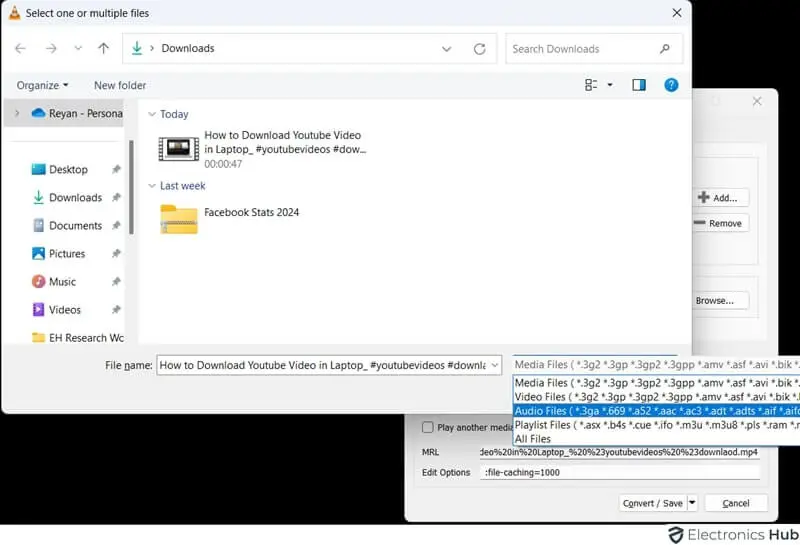Choose Media Files filter option
The height and width of the screenshot is (545, 800).
656,383
